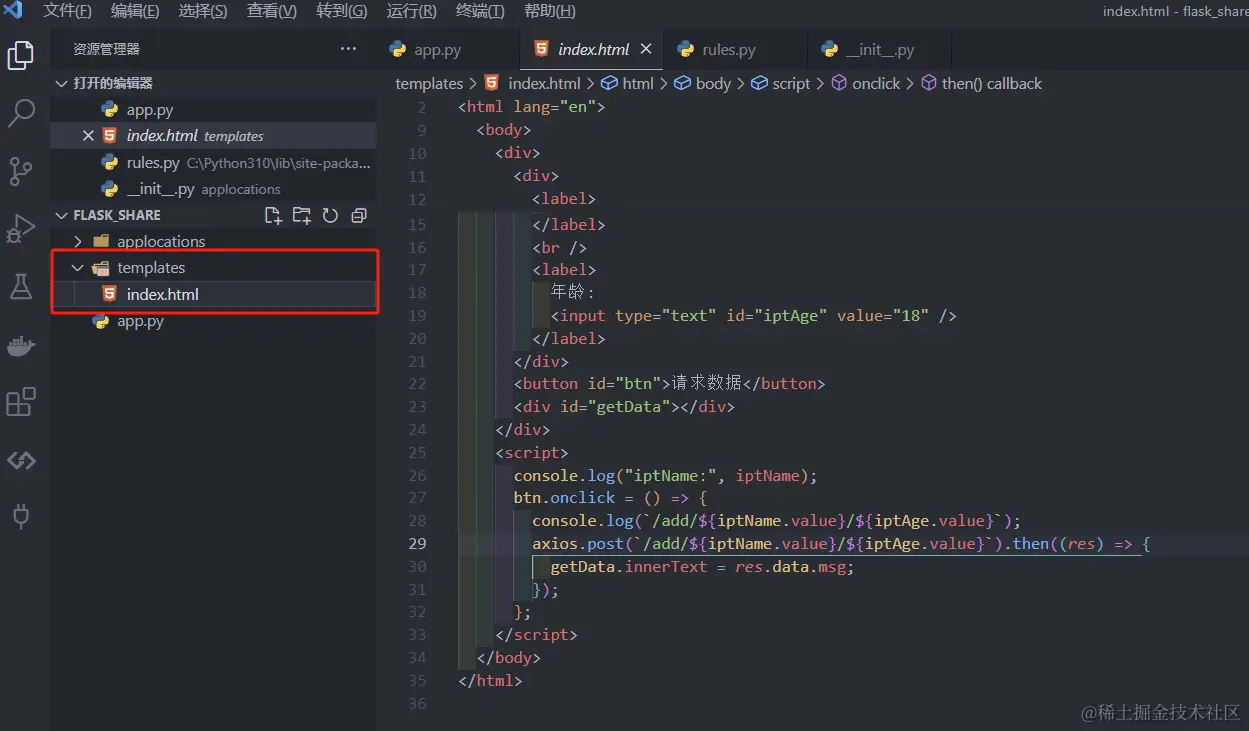Open the 运行(R) menu
Viewport: 1249px width, 731px height.
(x=411, y=12)
